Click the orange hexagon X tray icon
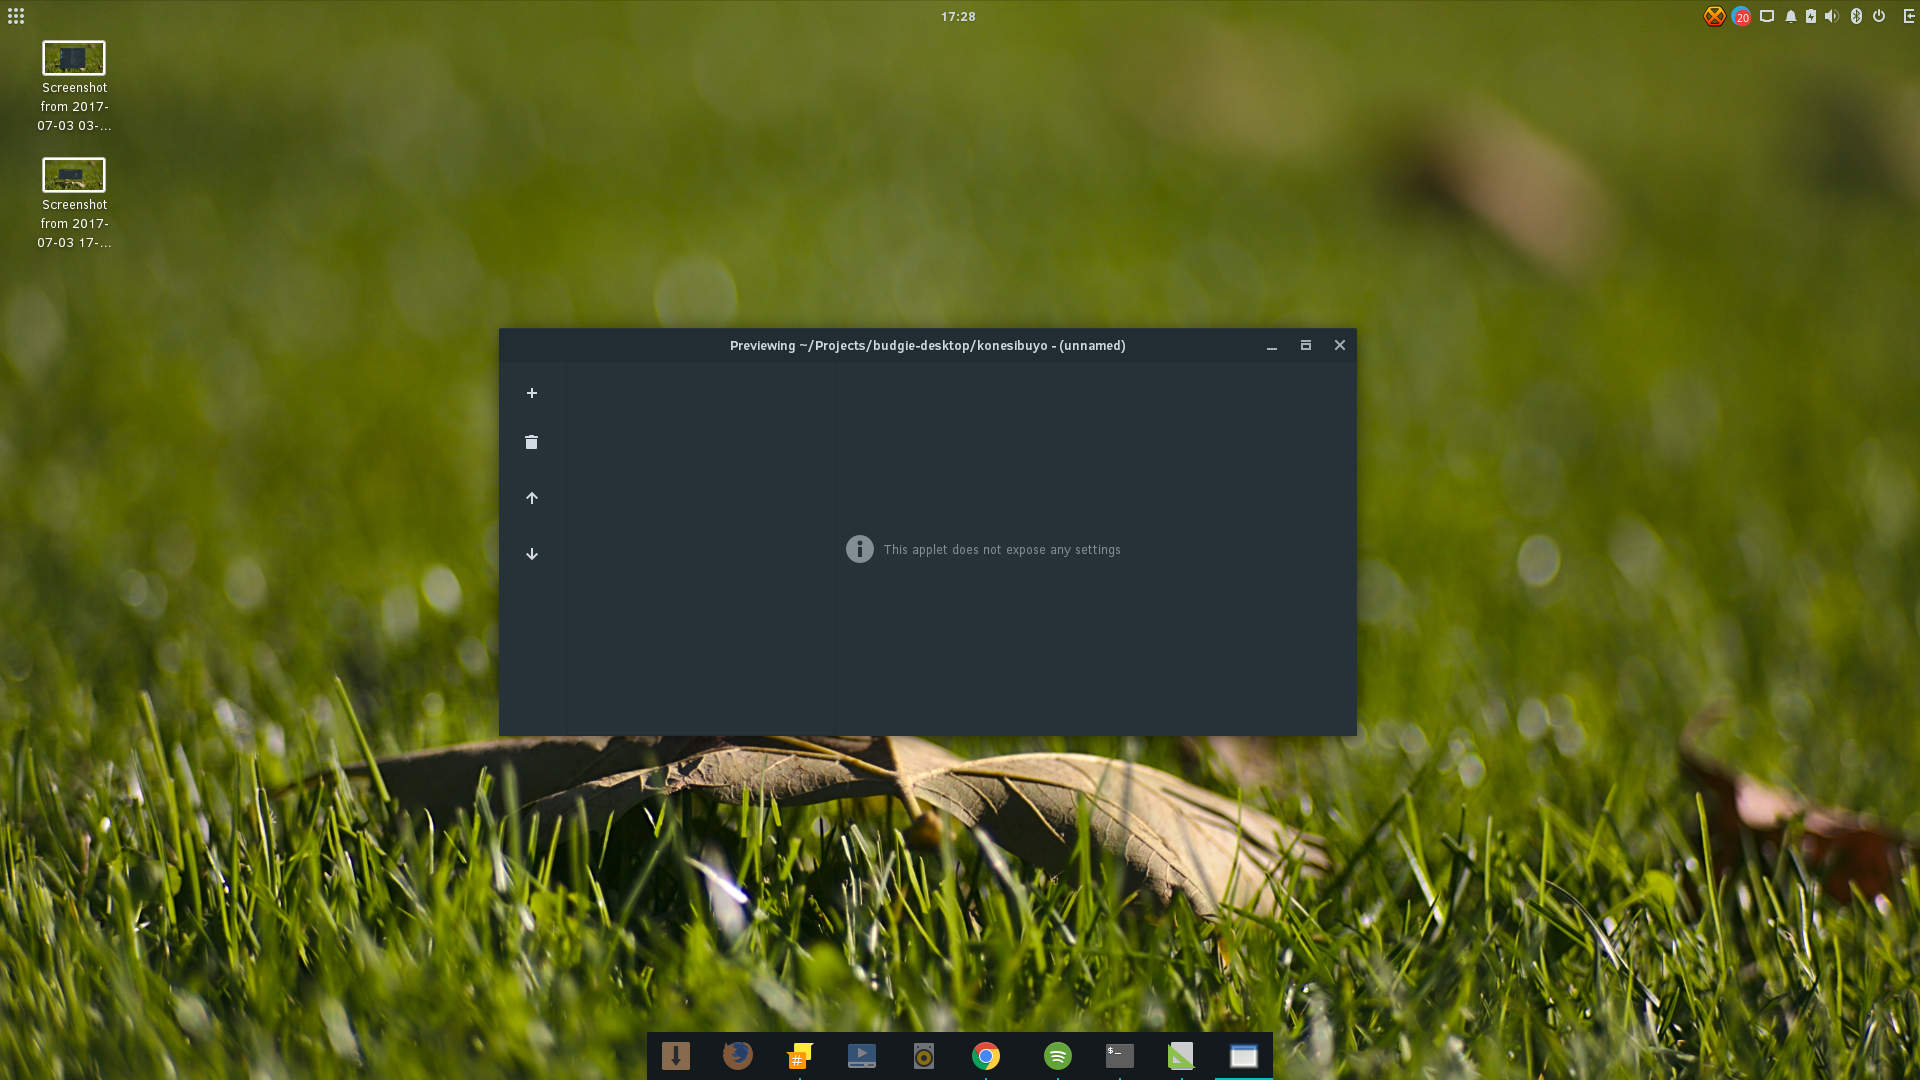 [1714, 16]
